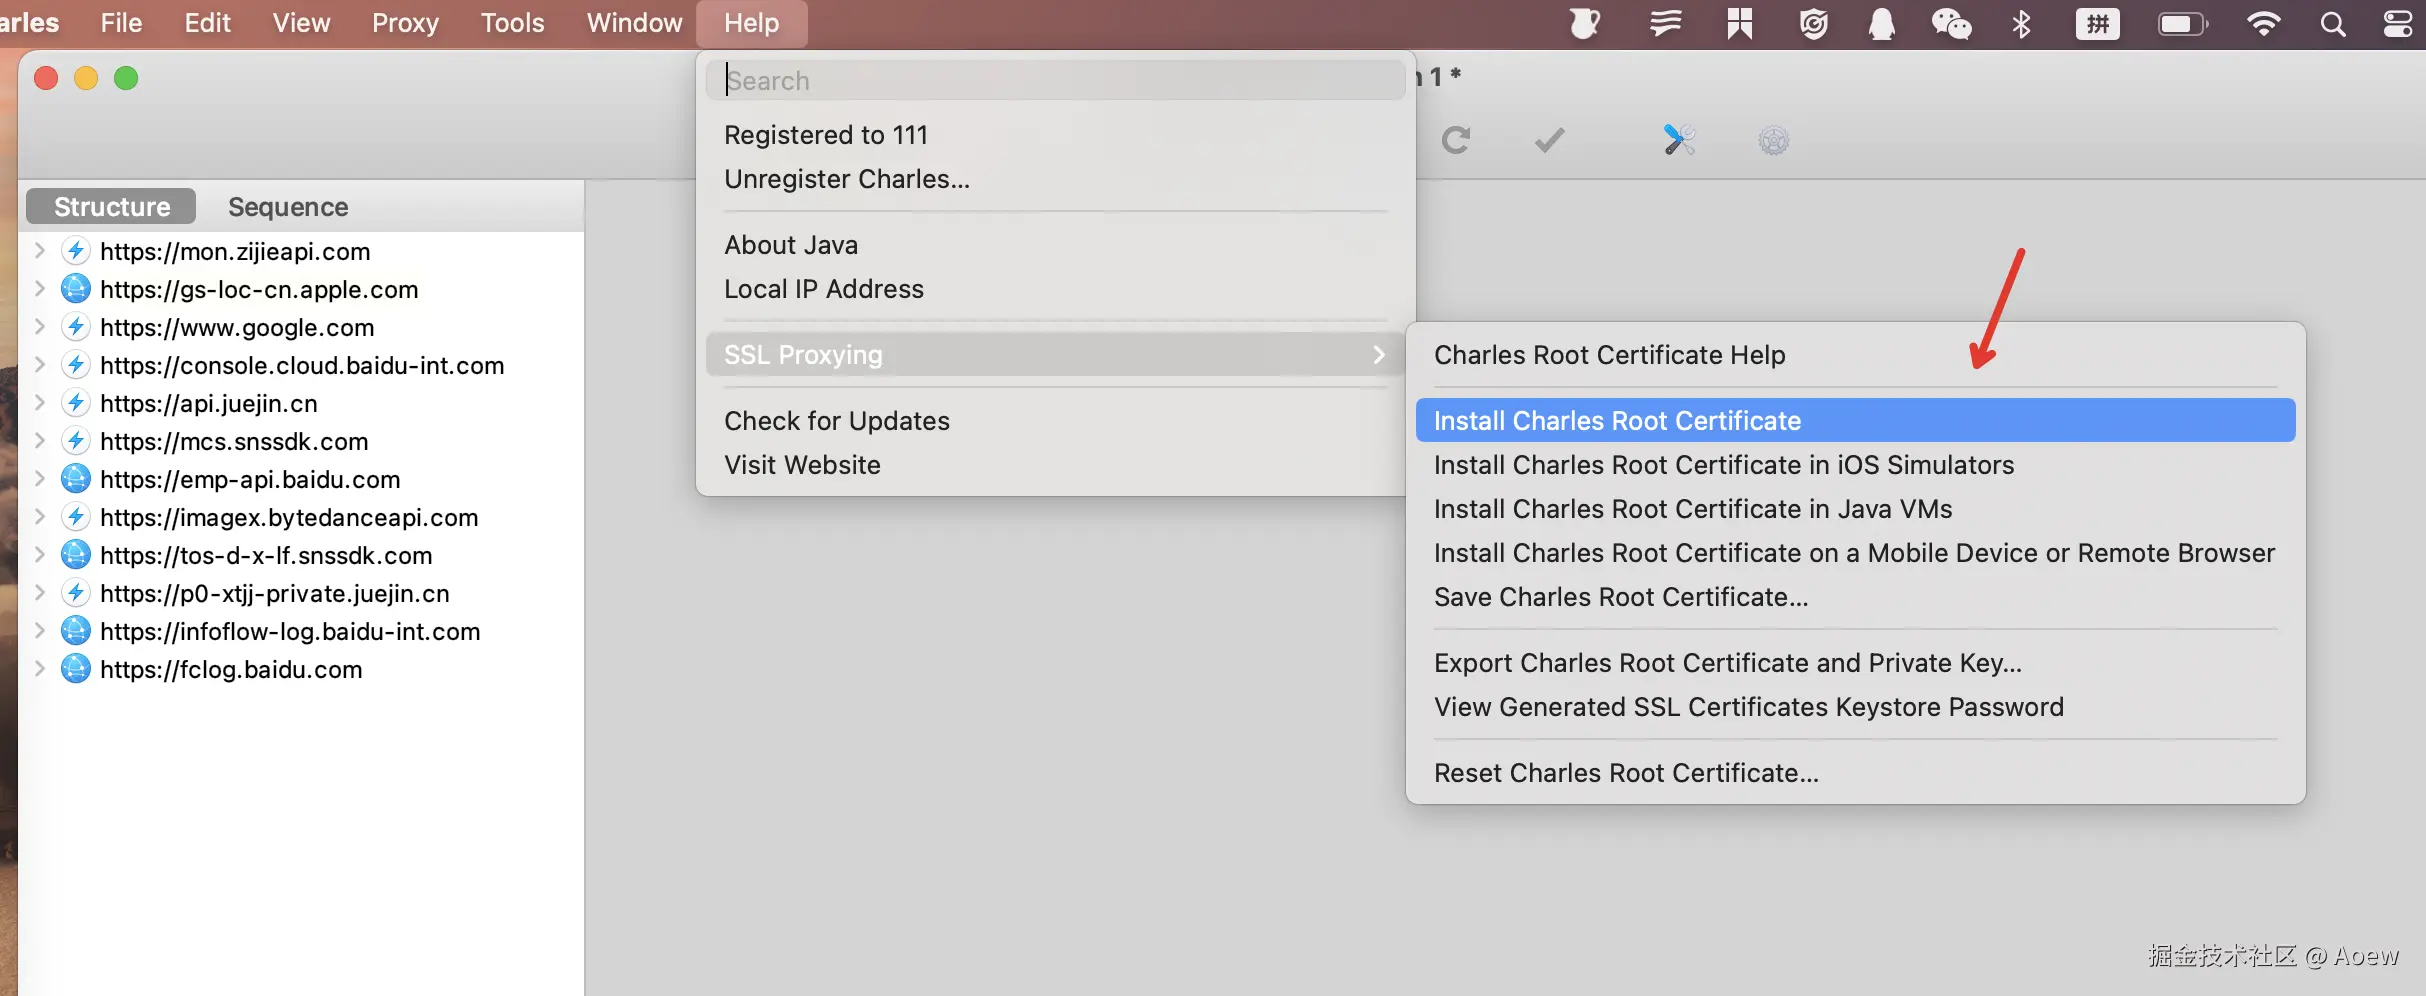The width and height of the screenshot is (2426, 996).
Task: Click the Help menu search field
Action: pyautogui.click(x=1054, y=81)
